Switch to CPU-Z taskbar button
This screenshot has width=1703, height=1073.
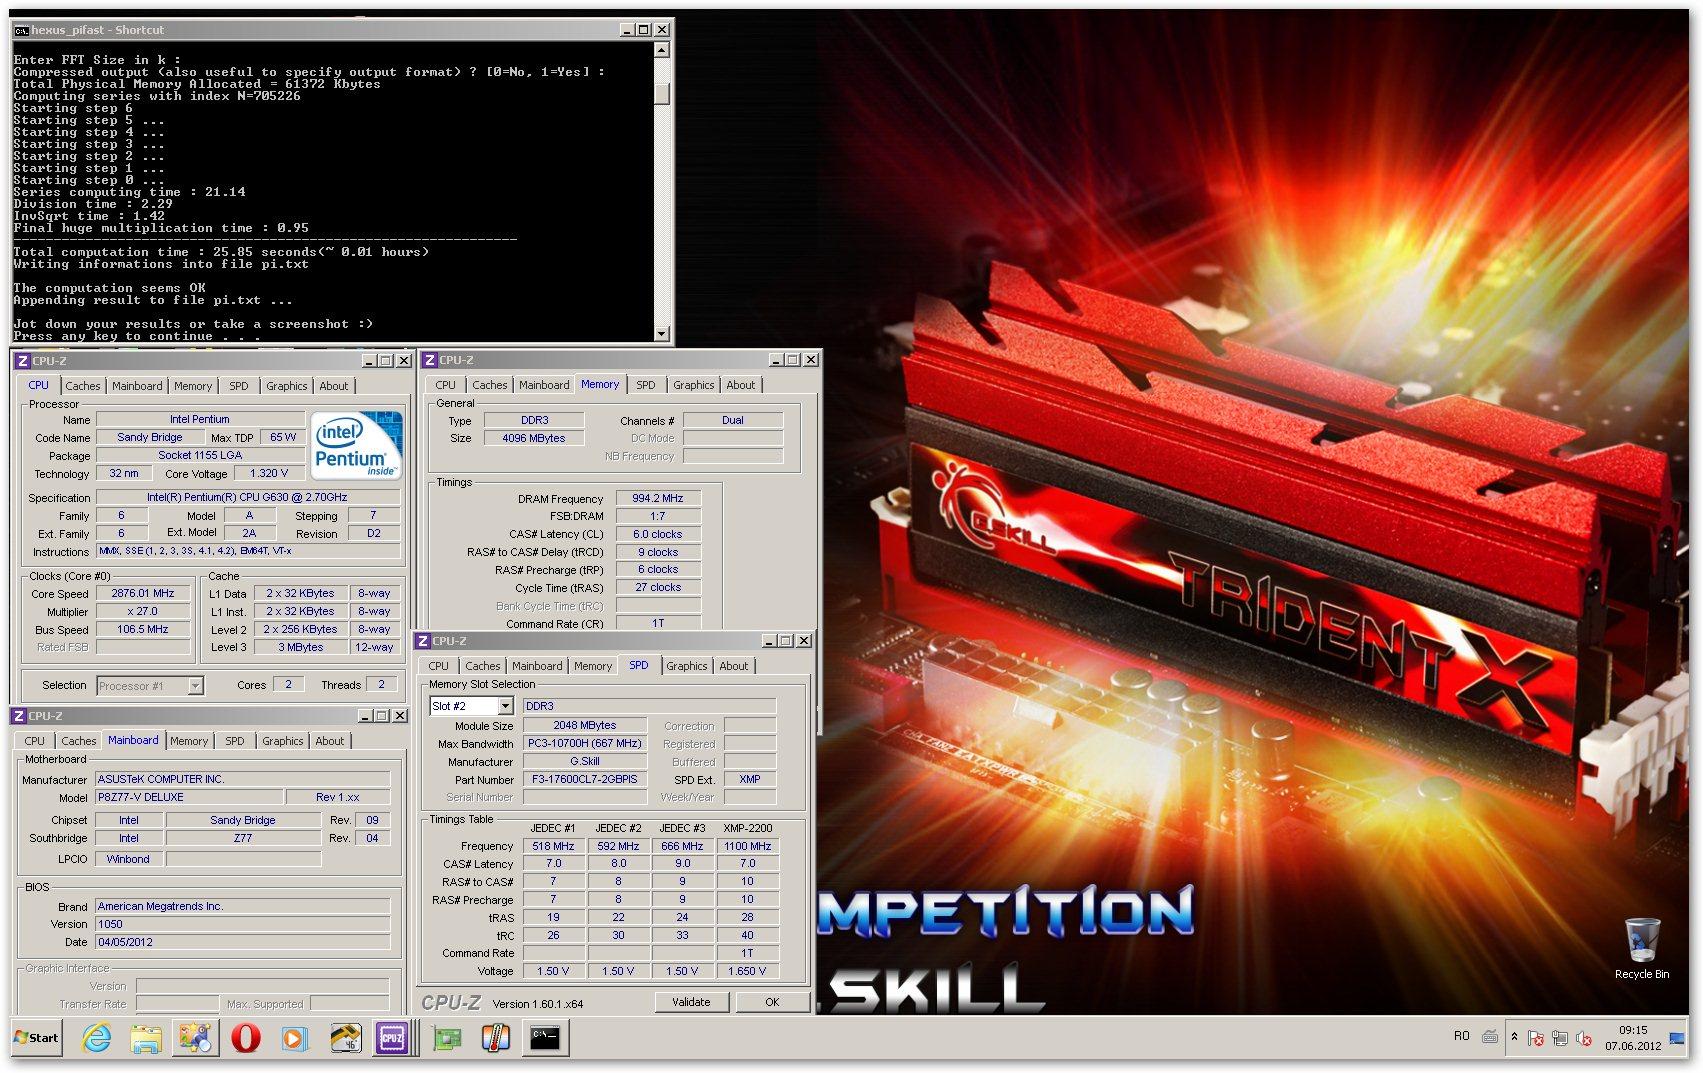coord(392,1038)
